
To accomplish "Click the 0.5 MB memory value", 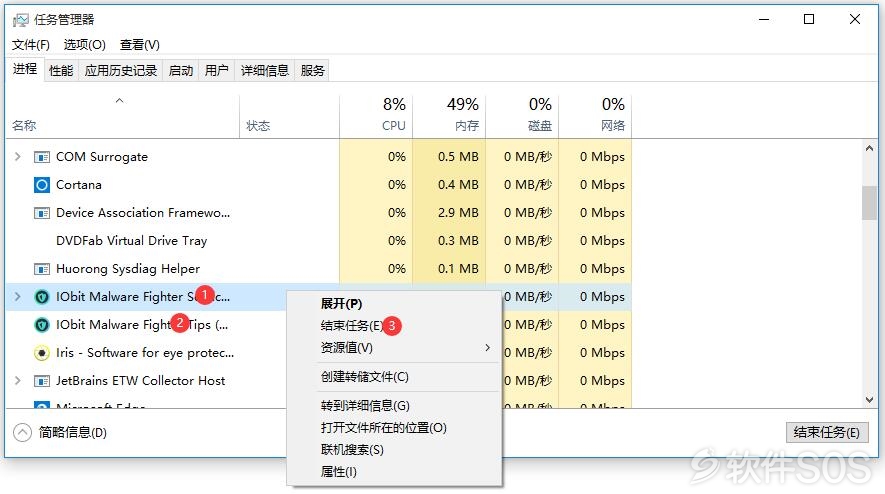I will click(458, 157).
